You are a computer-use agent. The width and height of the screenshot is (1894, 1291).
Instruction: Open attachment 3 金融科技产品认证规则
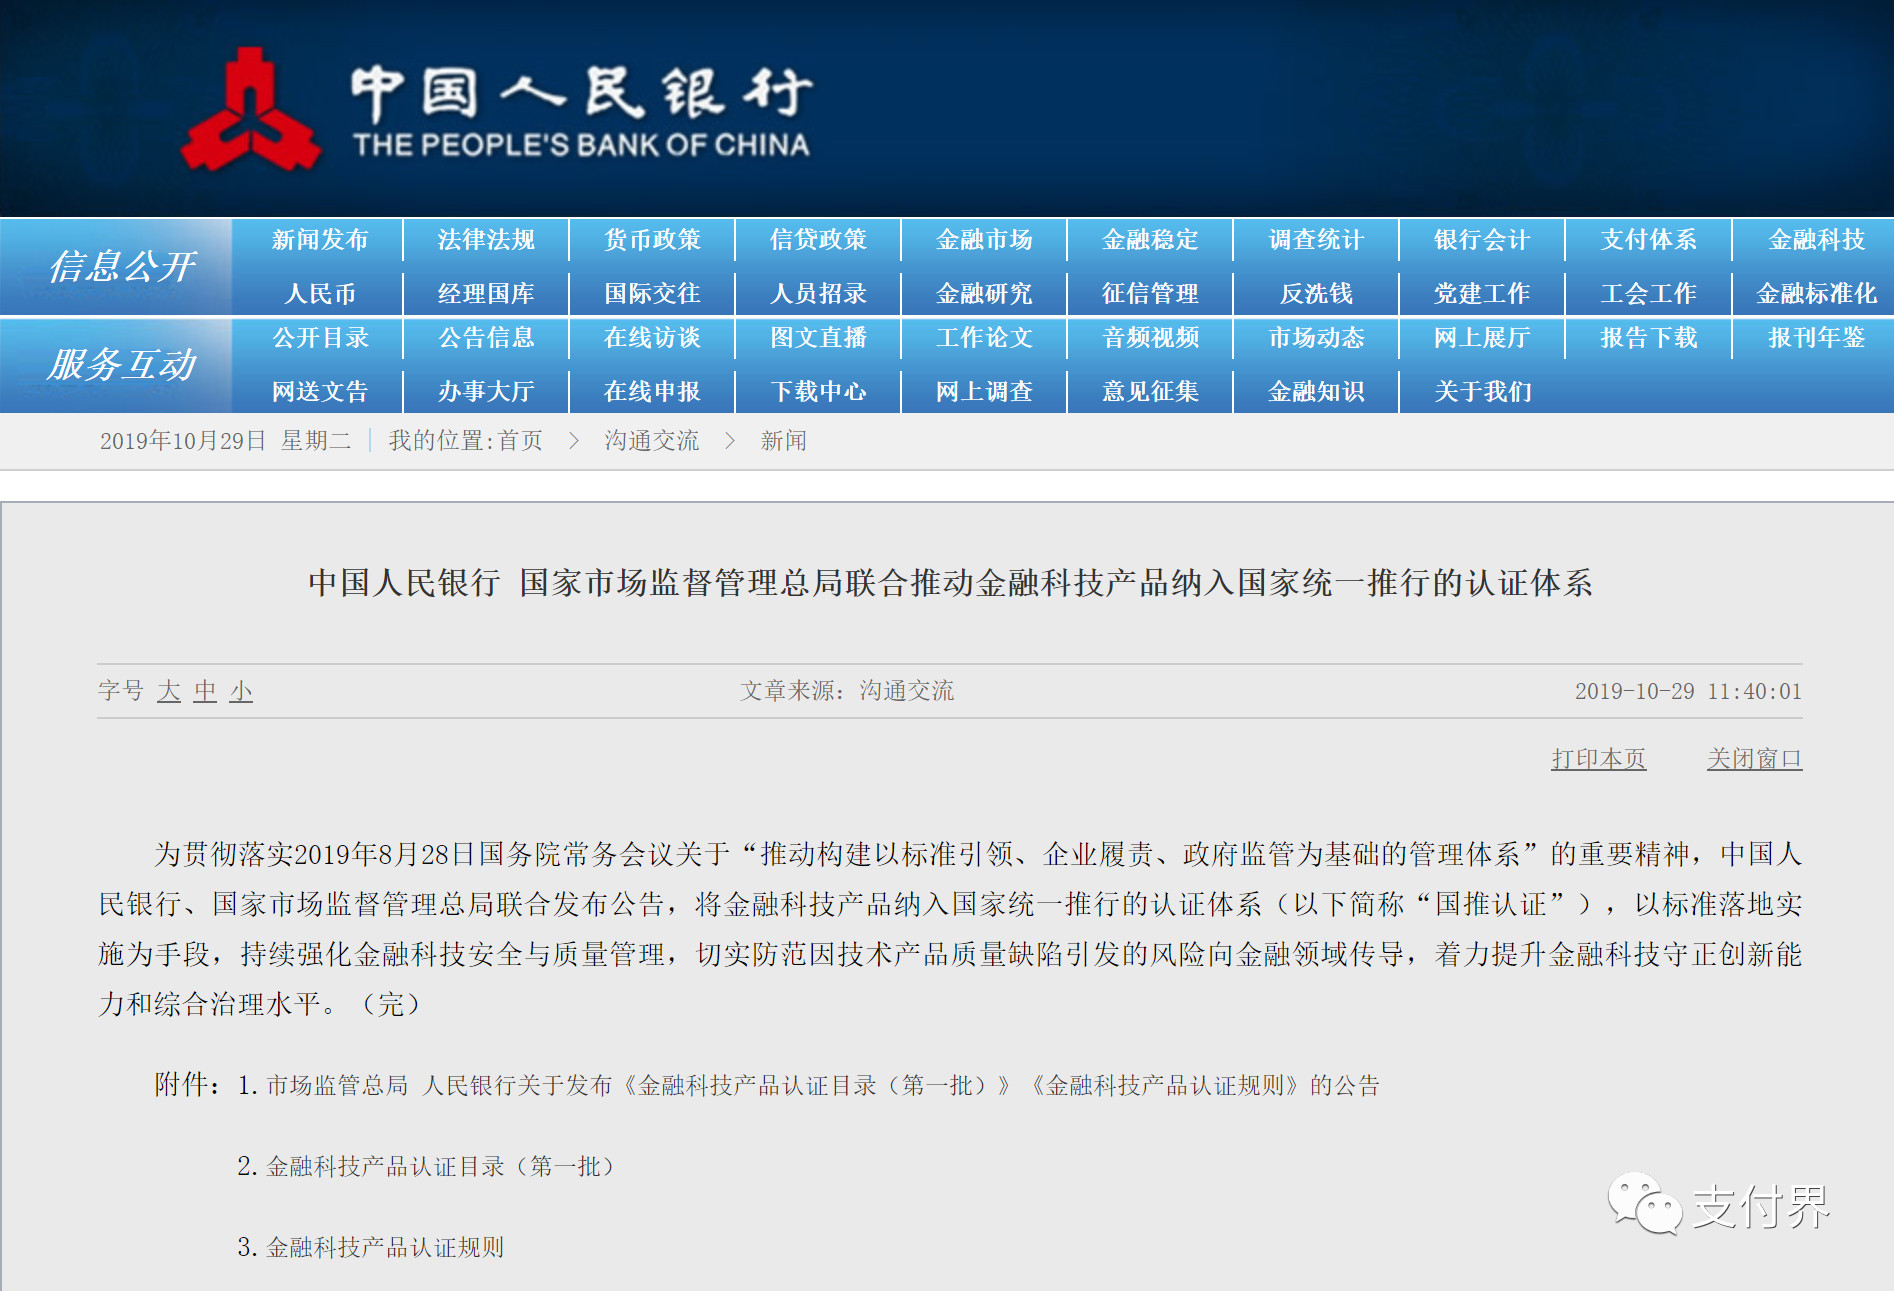click(385, 1248)
